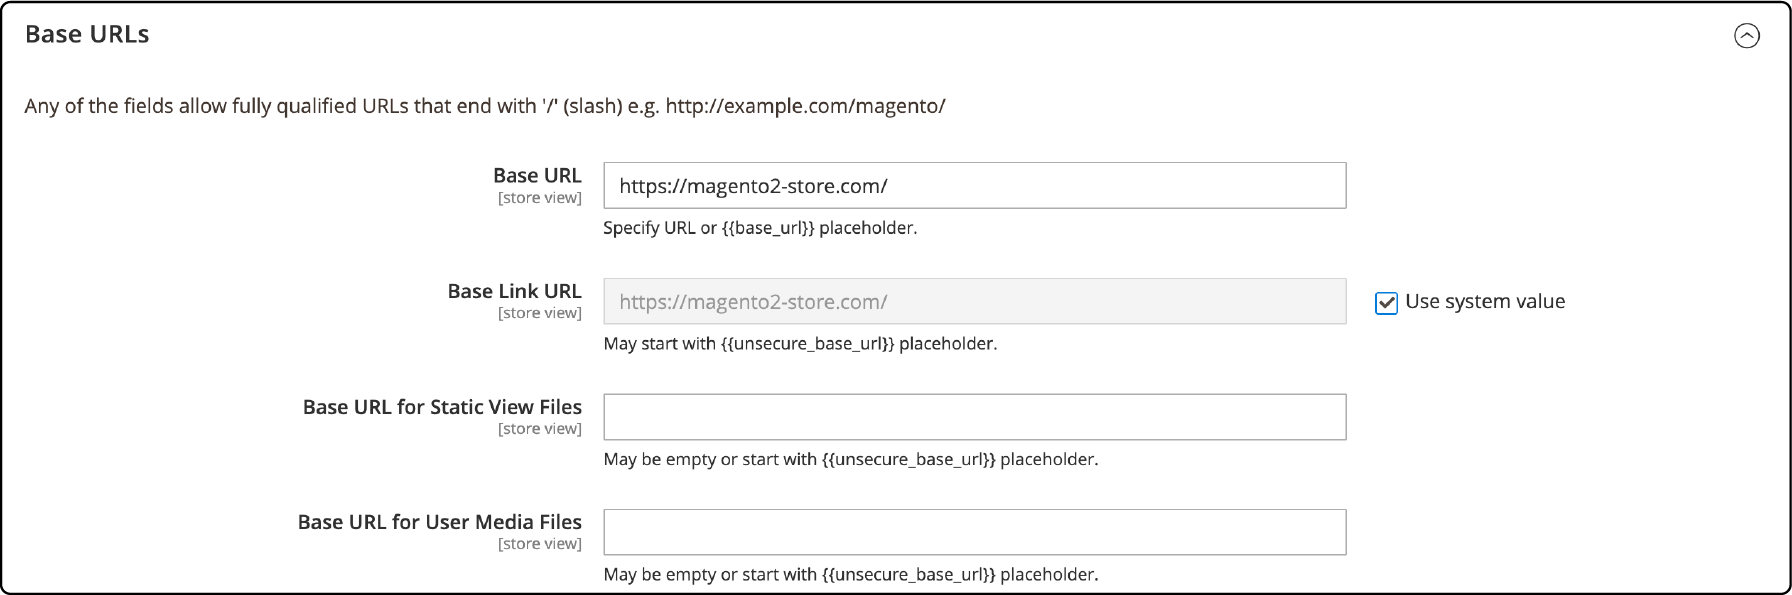Click 'Specify URL or {{base_url}} placeholder.' hint

[x=760, y=228]
